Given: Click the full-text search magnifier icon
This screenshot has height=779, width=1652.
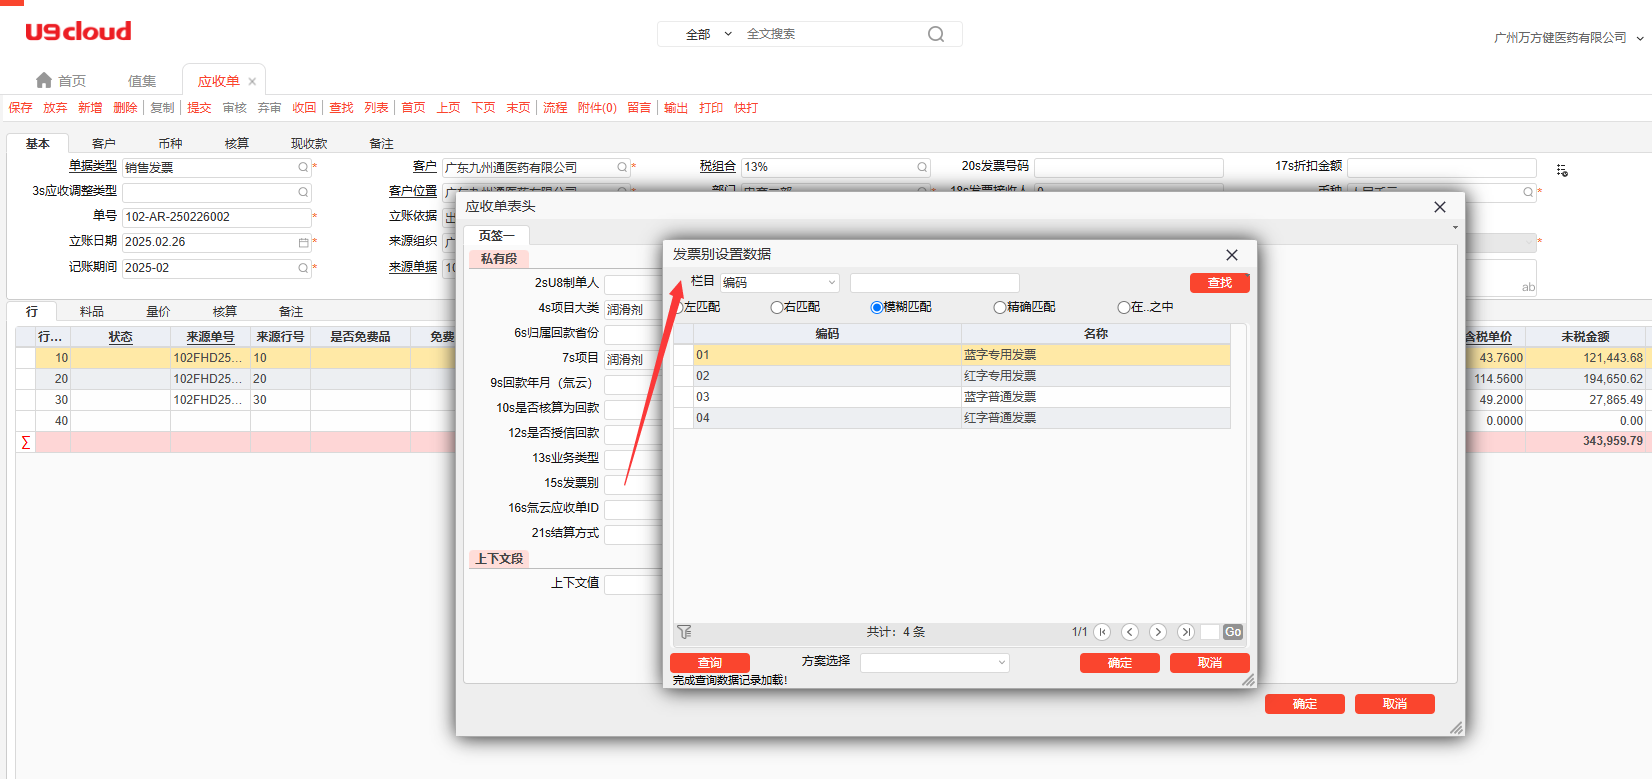Looking at the screenshot, I should point(935,34).
